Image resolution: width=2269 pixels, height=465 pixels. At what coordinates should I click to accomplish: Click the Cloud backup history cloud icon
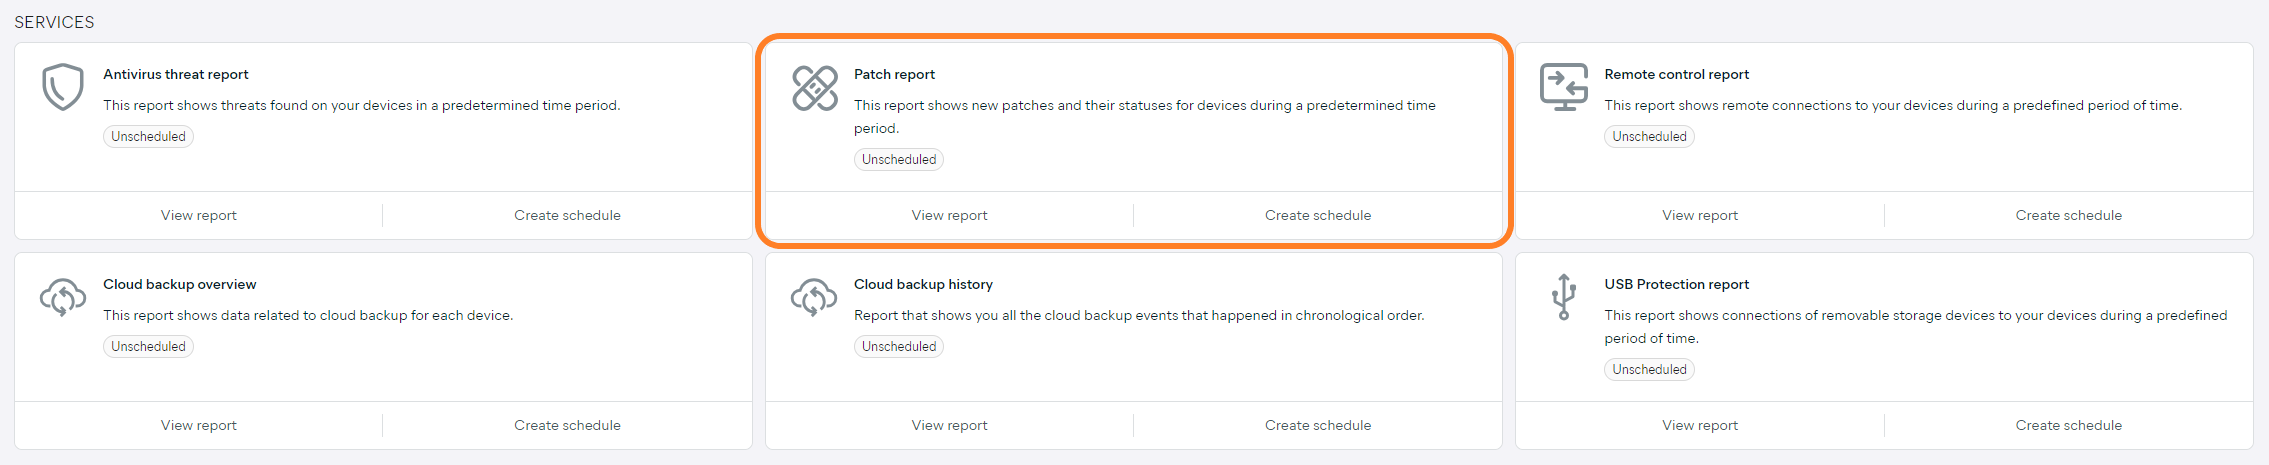coord(814,297)
